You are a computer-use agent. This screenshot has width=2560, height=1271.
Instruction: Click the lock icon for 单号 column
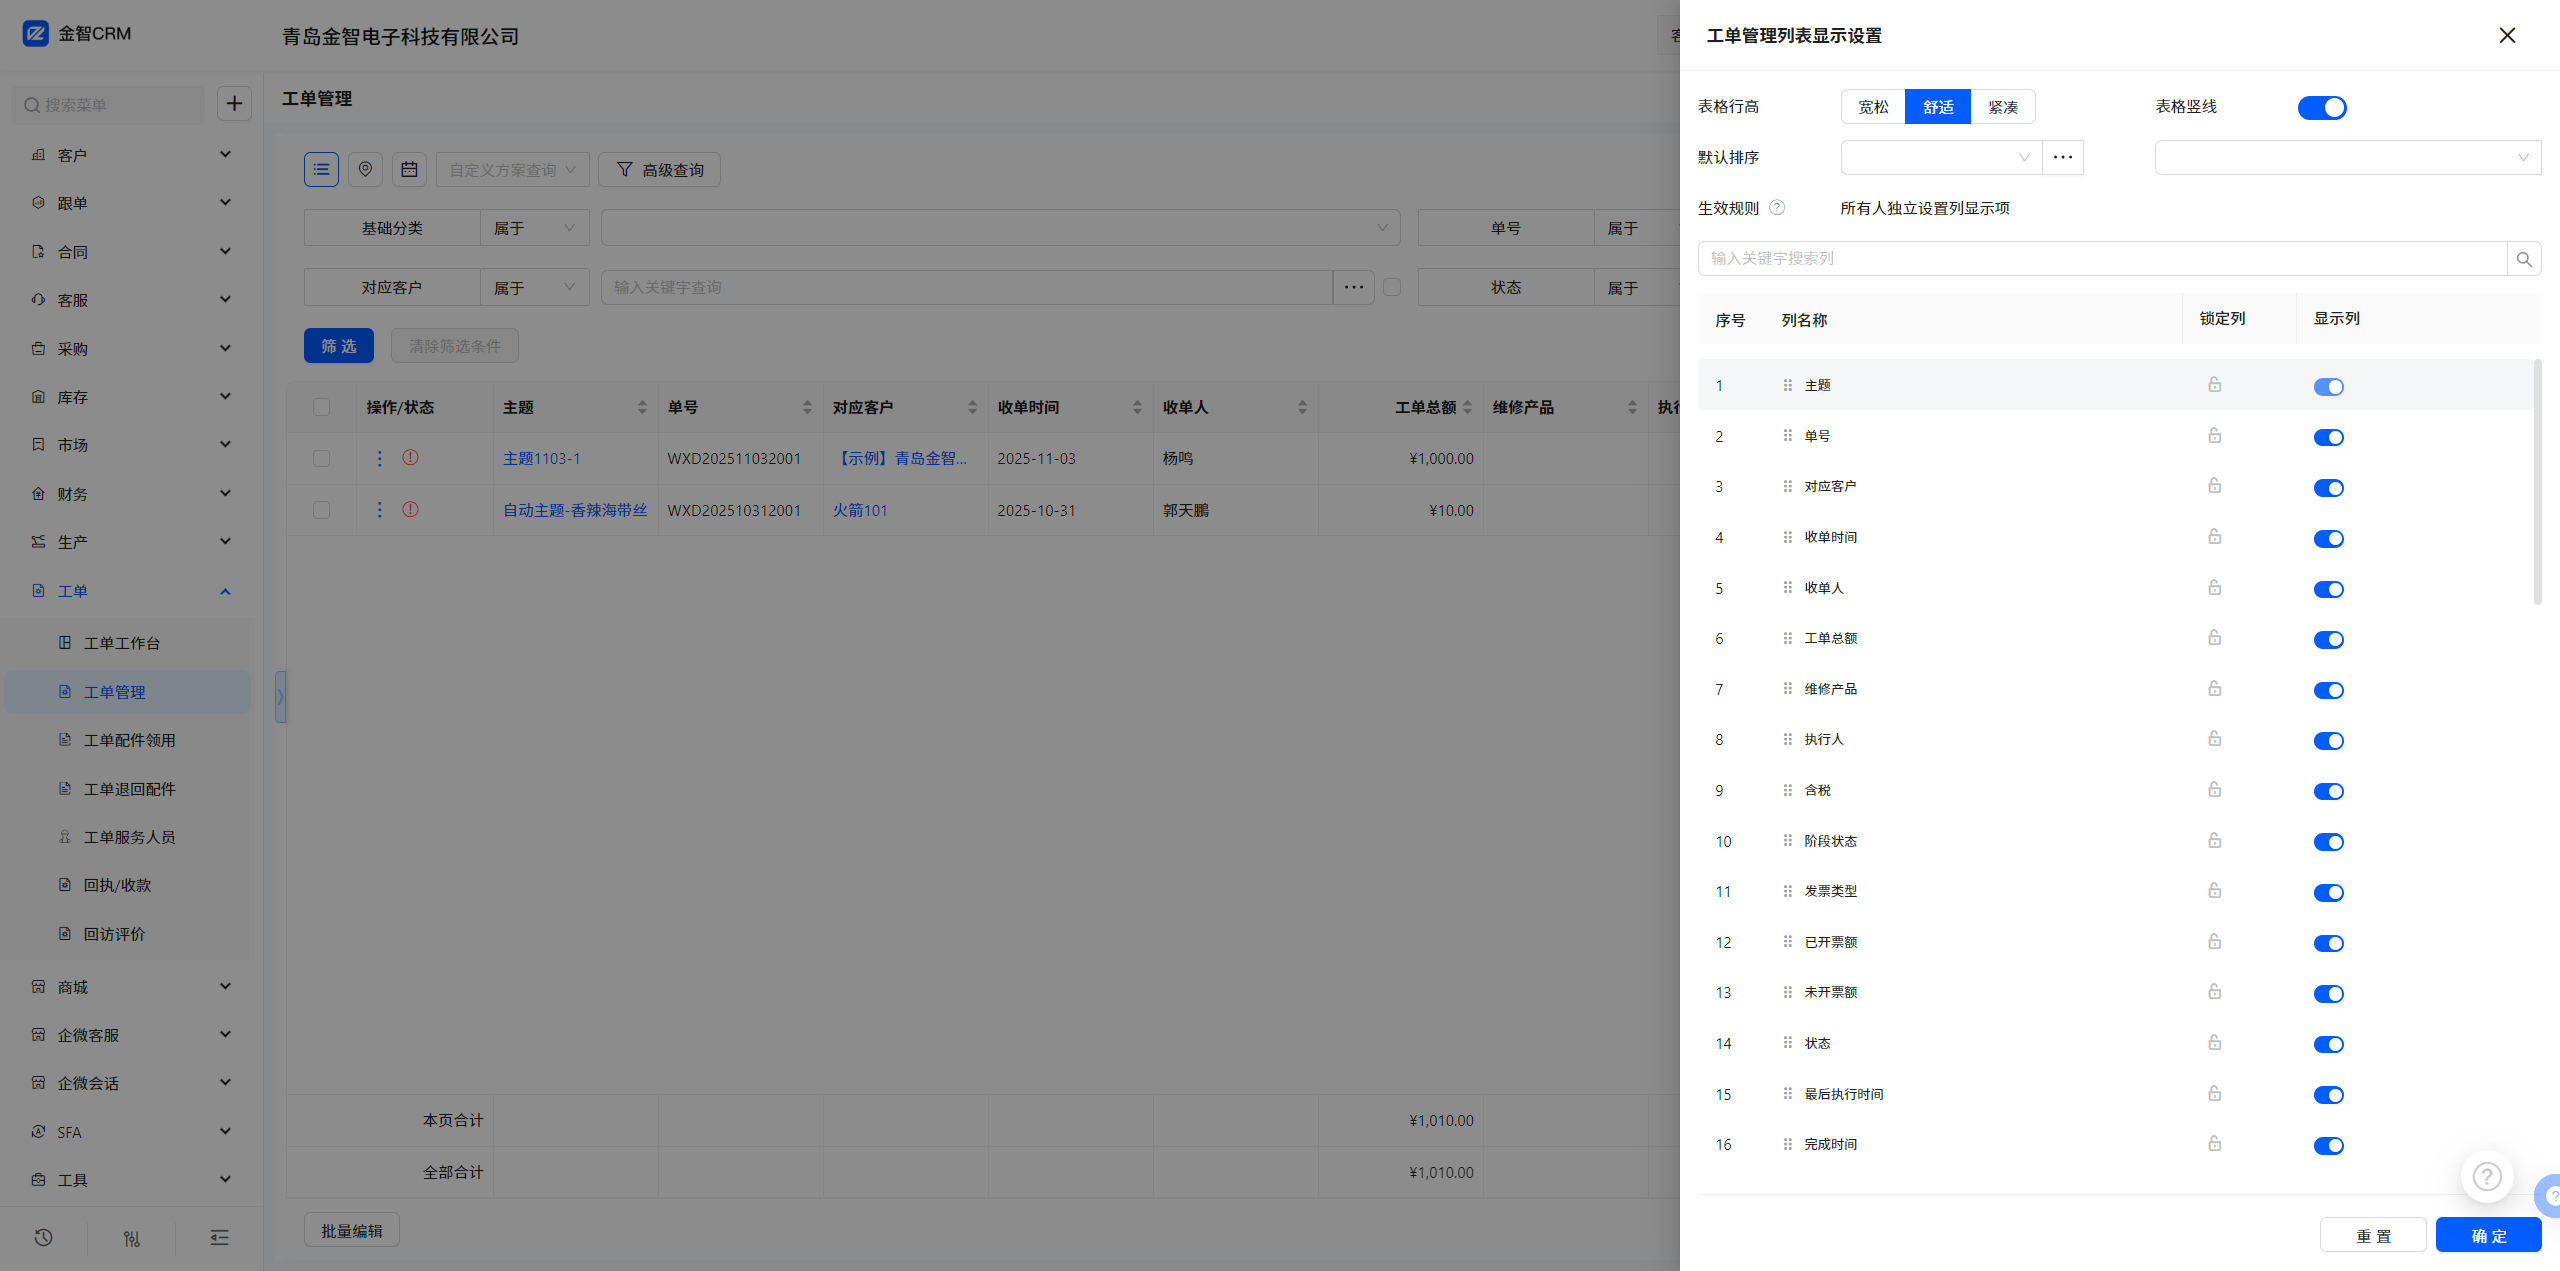tap(2214, 436)
